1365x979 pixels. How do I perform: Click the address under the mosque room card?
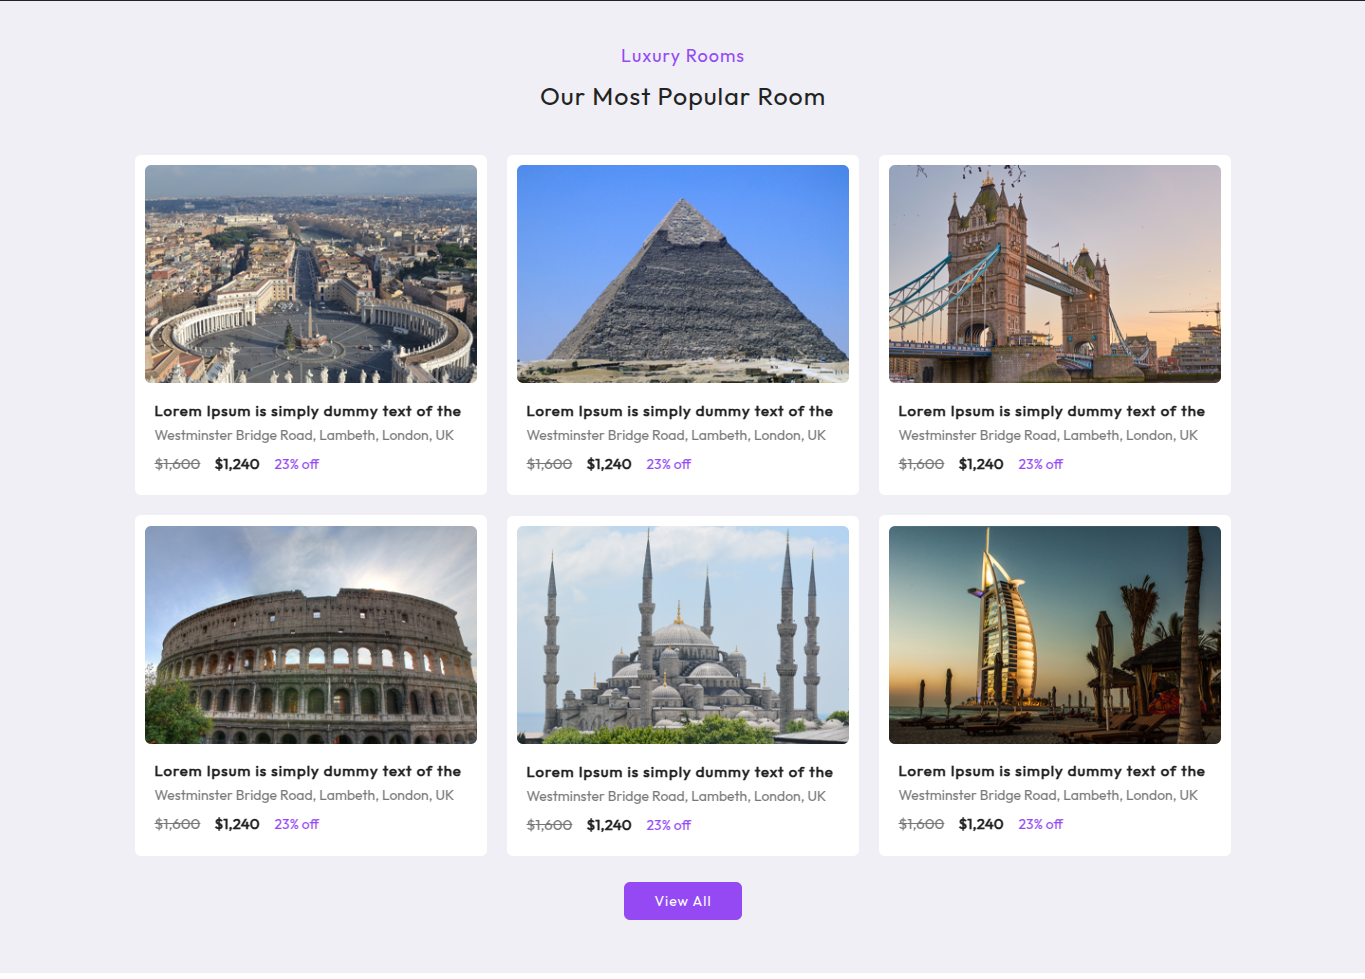676,796
